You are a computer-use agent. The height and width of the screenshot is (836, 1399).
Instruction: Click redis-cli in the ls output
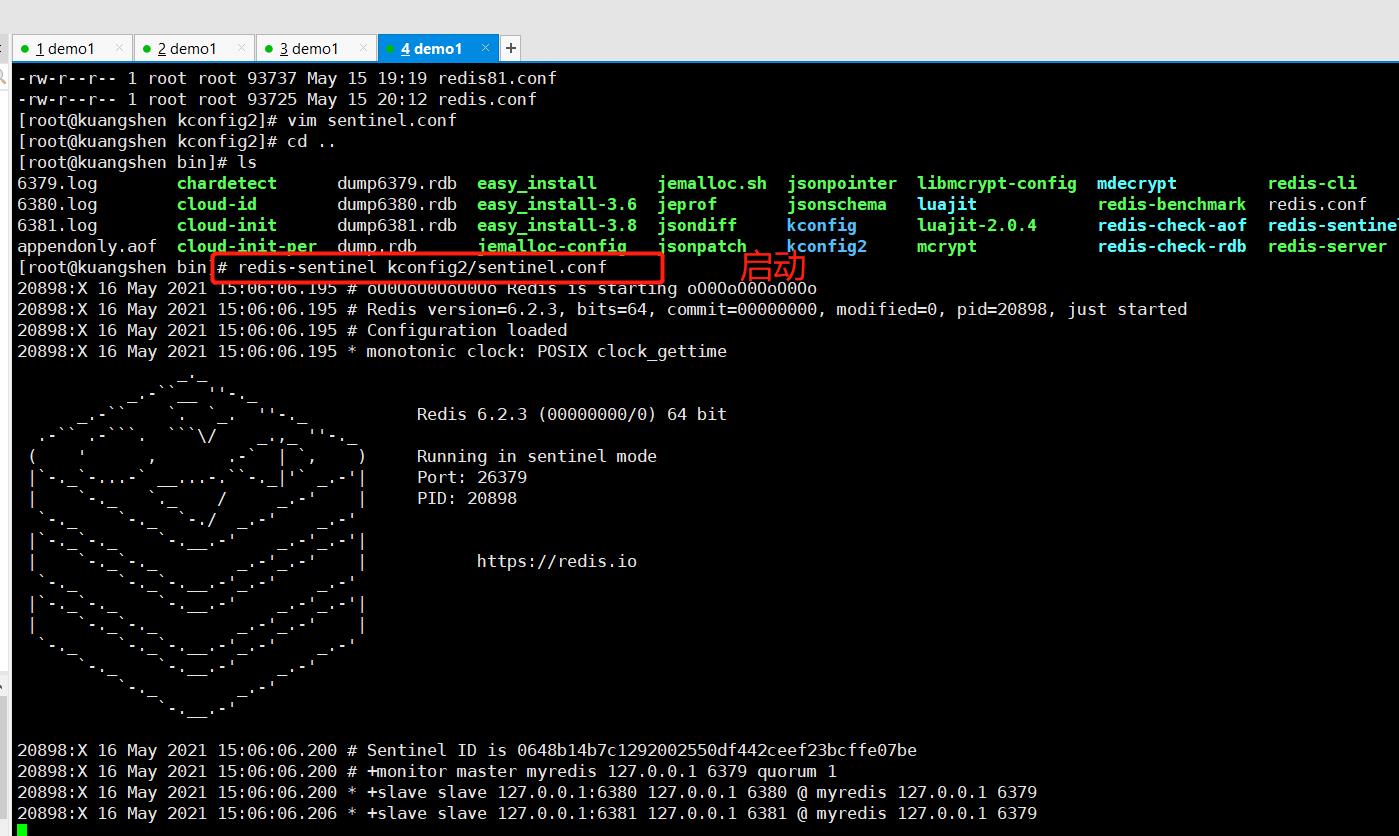point(1312,183)
